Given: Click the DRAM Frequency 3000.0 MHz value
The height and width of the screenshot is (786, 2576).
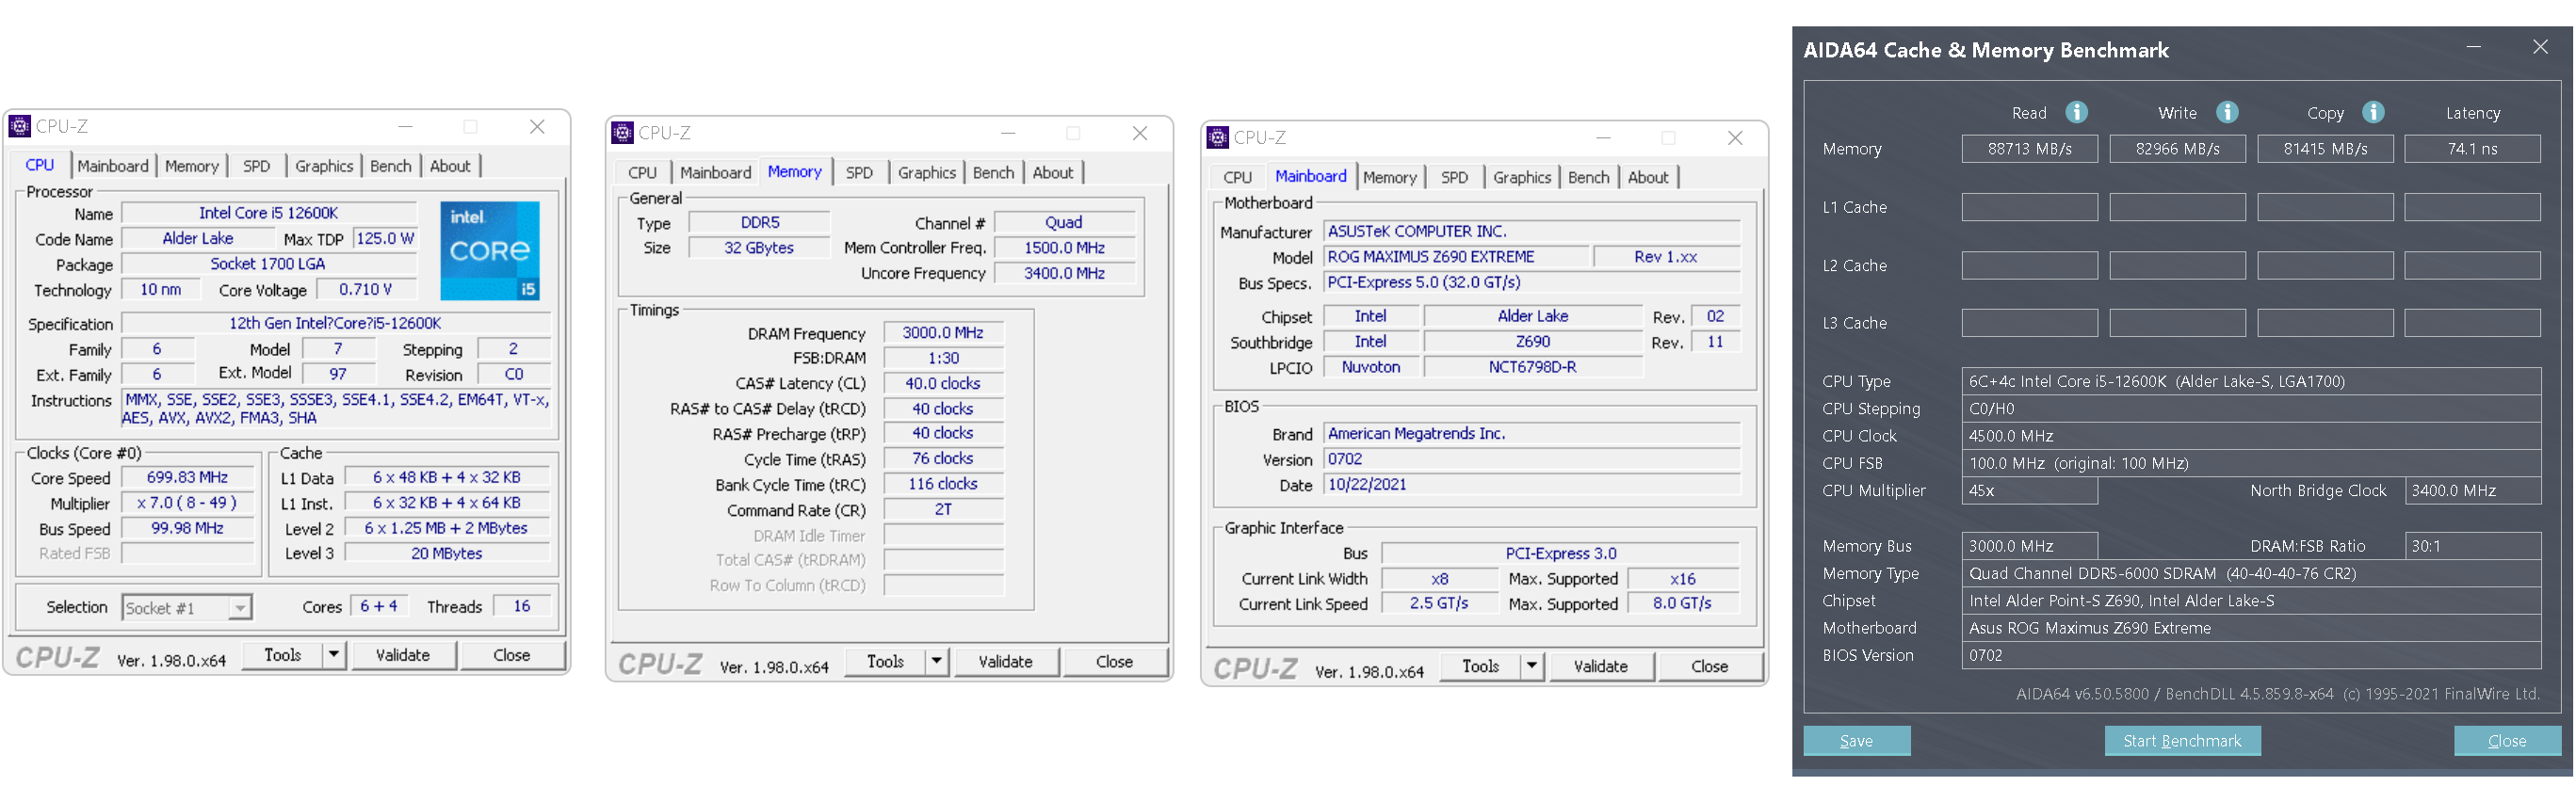Looking at the screenshot, I should [942, 333].
